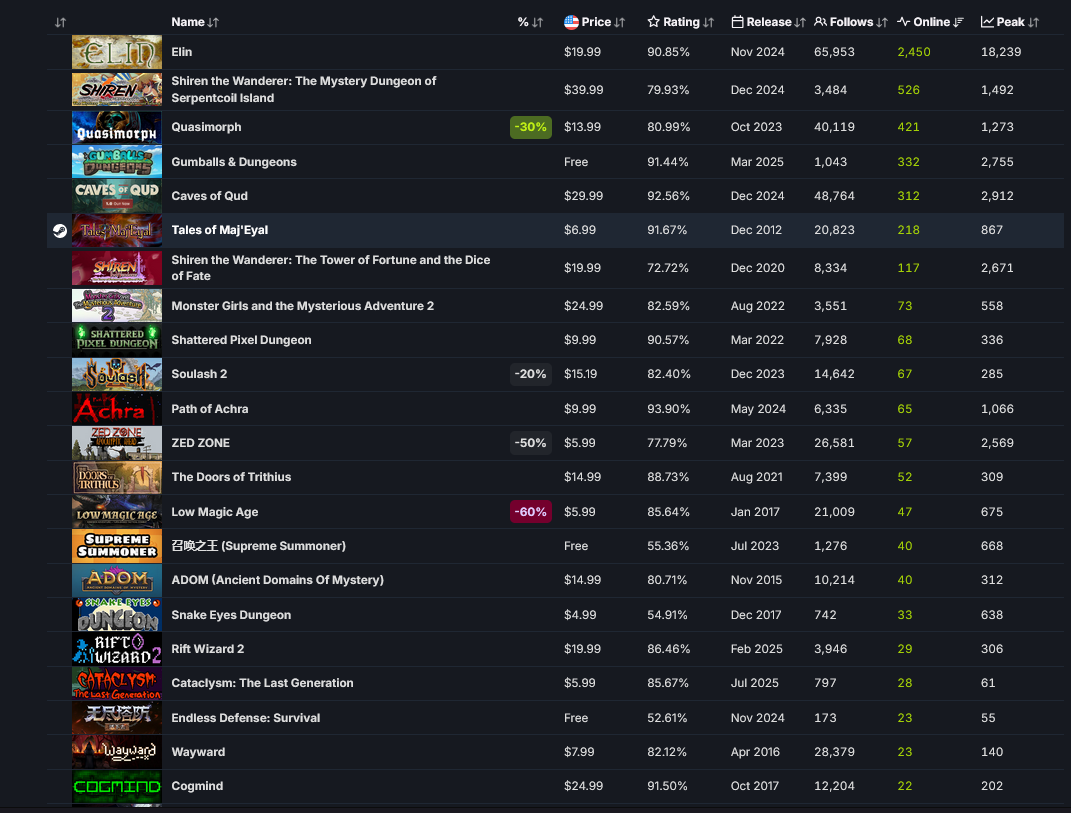1071x813 pixels.
Task: Open Shiren Serpentcoil Island title link
Action: (x=303, y=89)
